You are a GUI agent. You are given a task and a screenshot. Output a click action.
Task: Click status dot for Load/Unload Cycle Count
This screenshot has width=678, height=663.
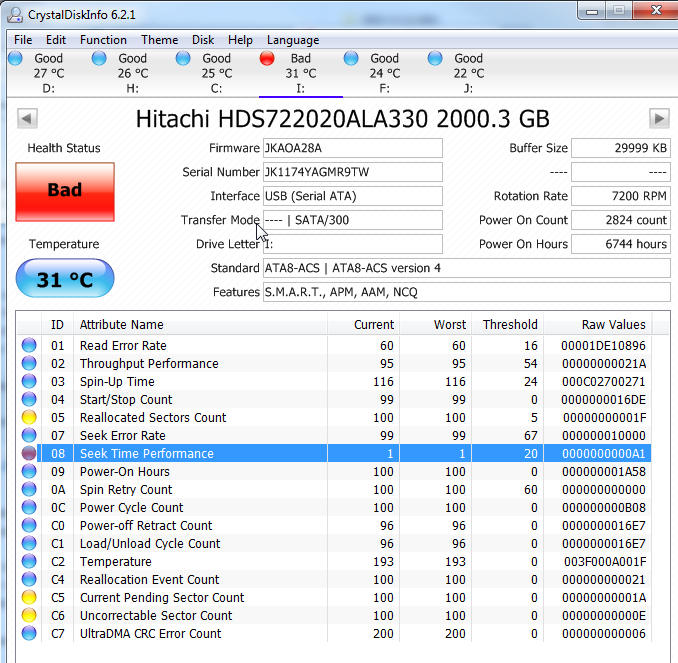click(x=29, y=543)
